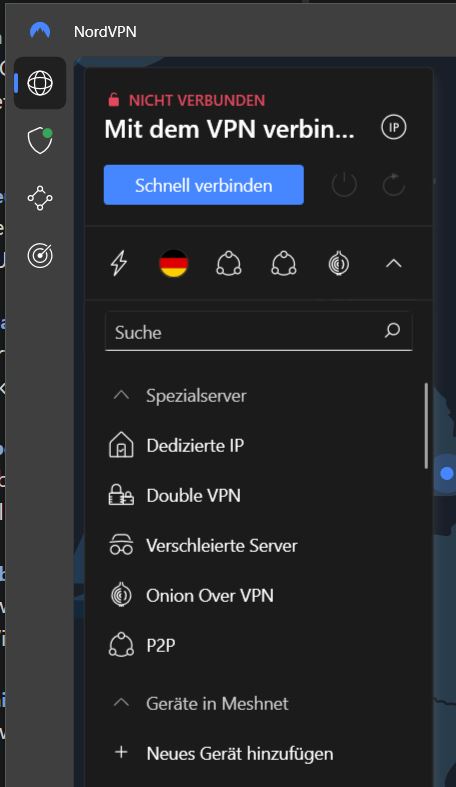The width and height of the screenshot is (456, 787).
Task: Select the Germany flag shortcut
Action: tap(174, 264)
